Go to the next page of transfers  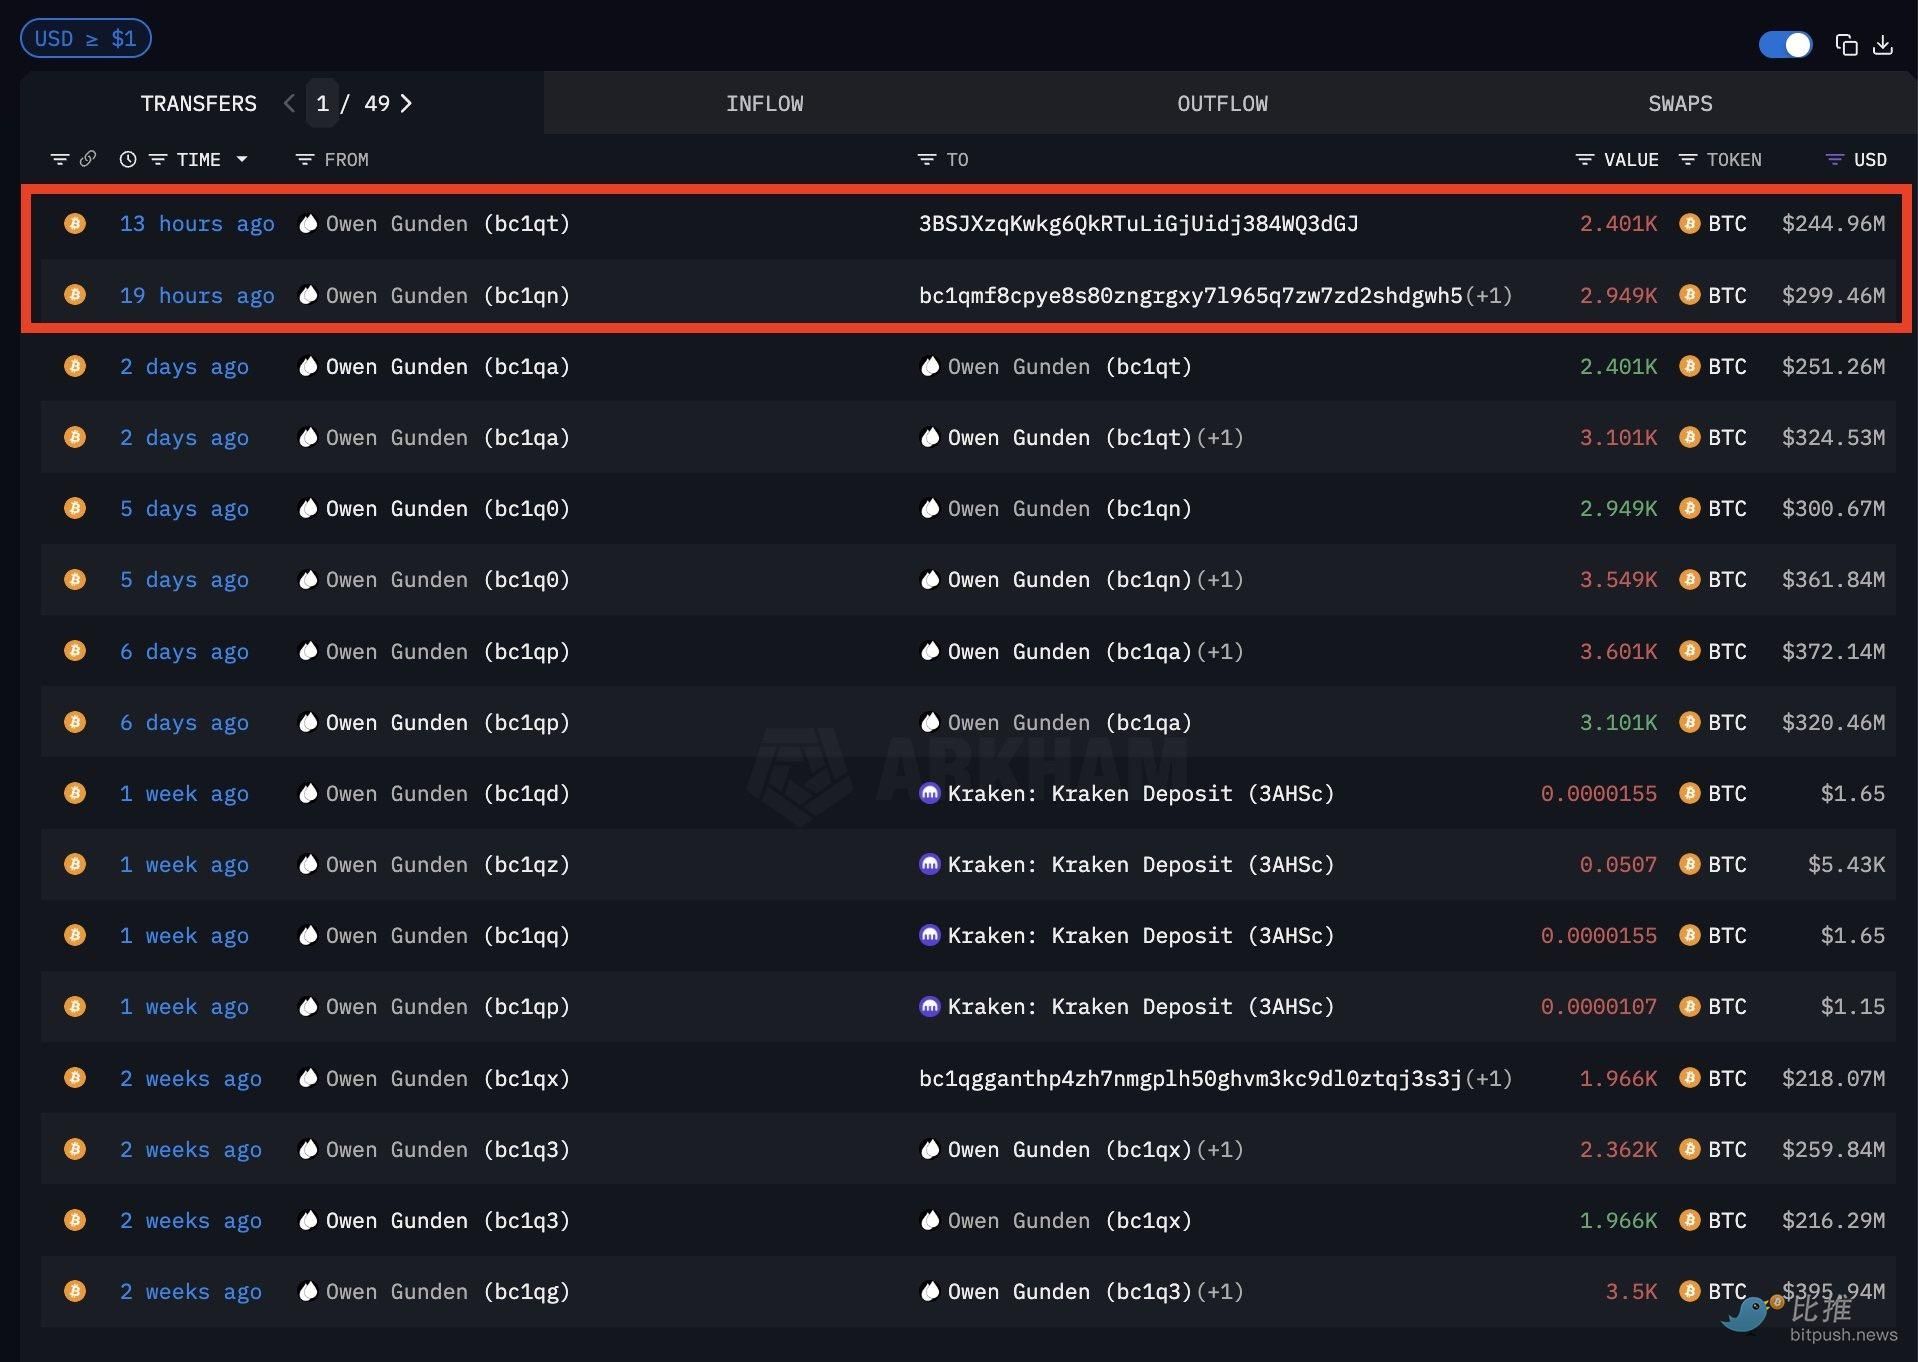tap(406, 103)
